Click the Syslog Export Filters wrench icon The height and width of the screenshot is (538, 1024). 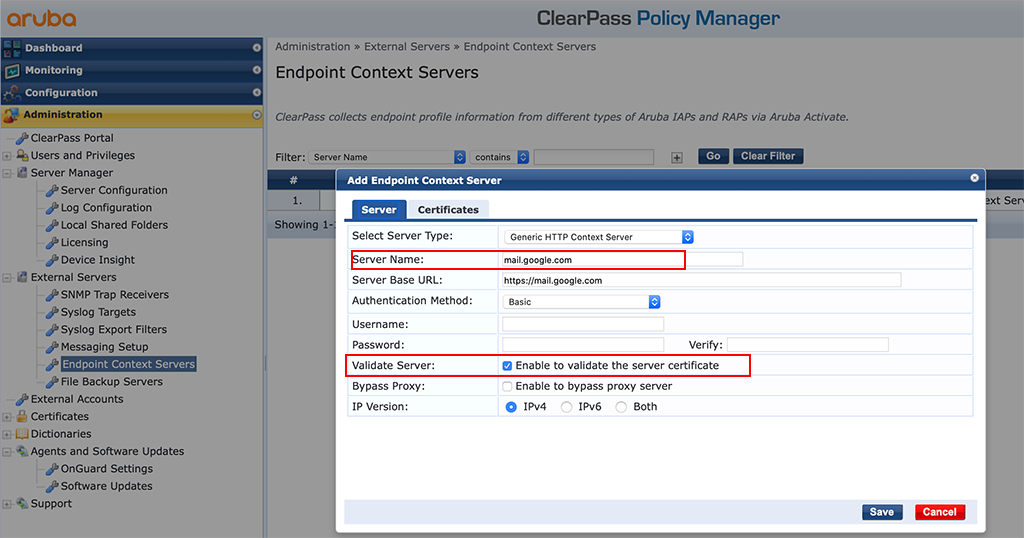pos(52,330)
